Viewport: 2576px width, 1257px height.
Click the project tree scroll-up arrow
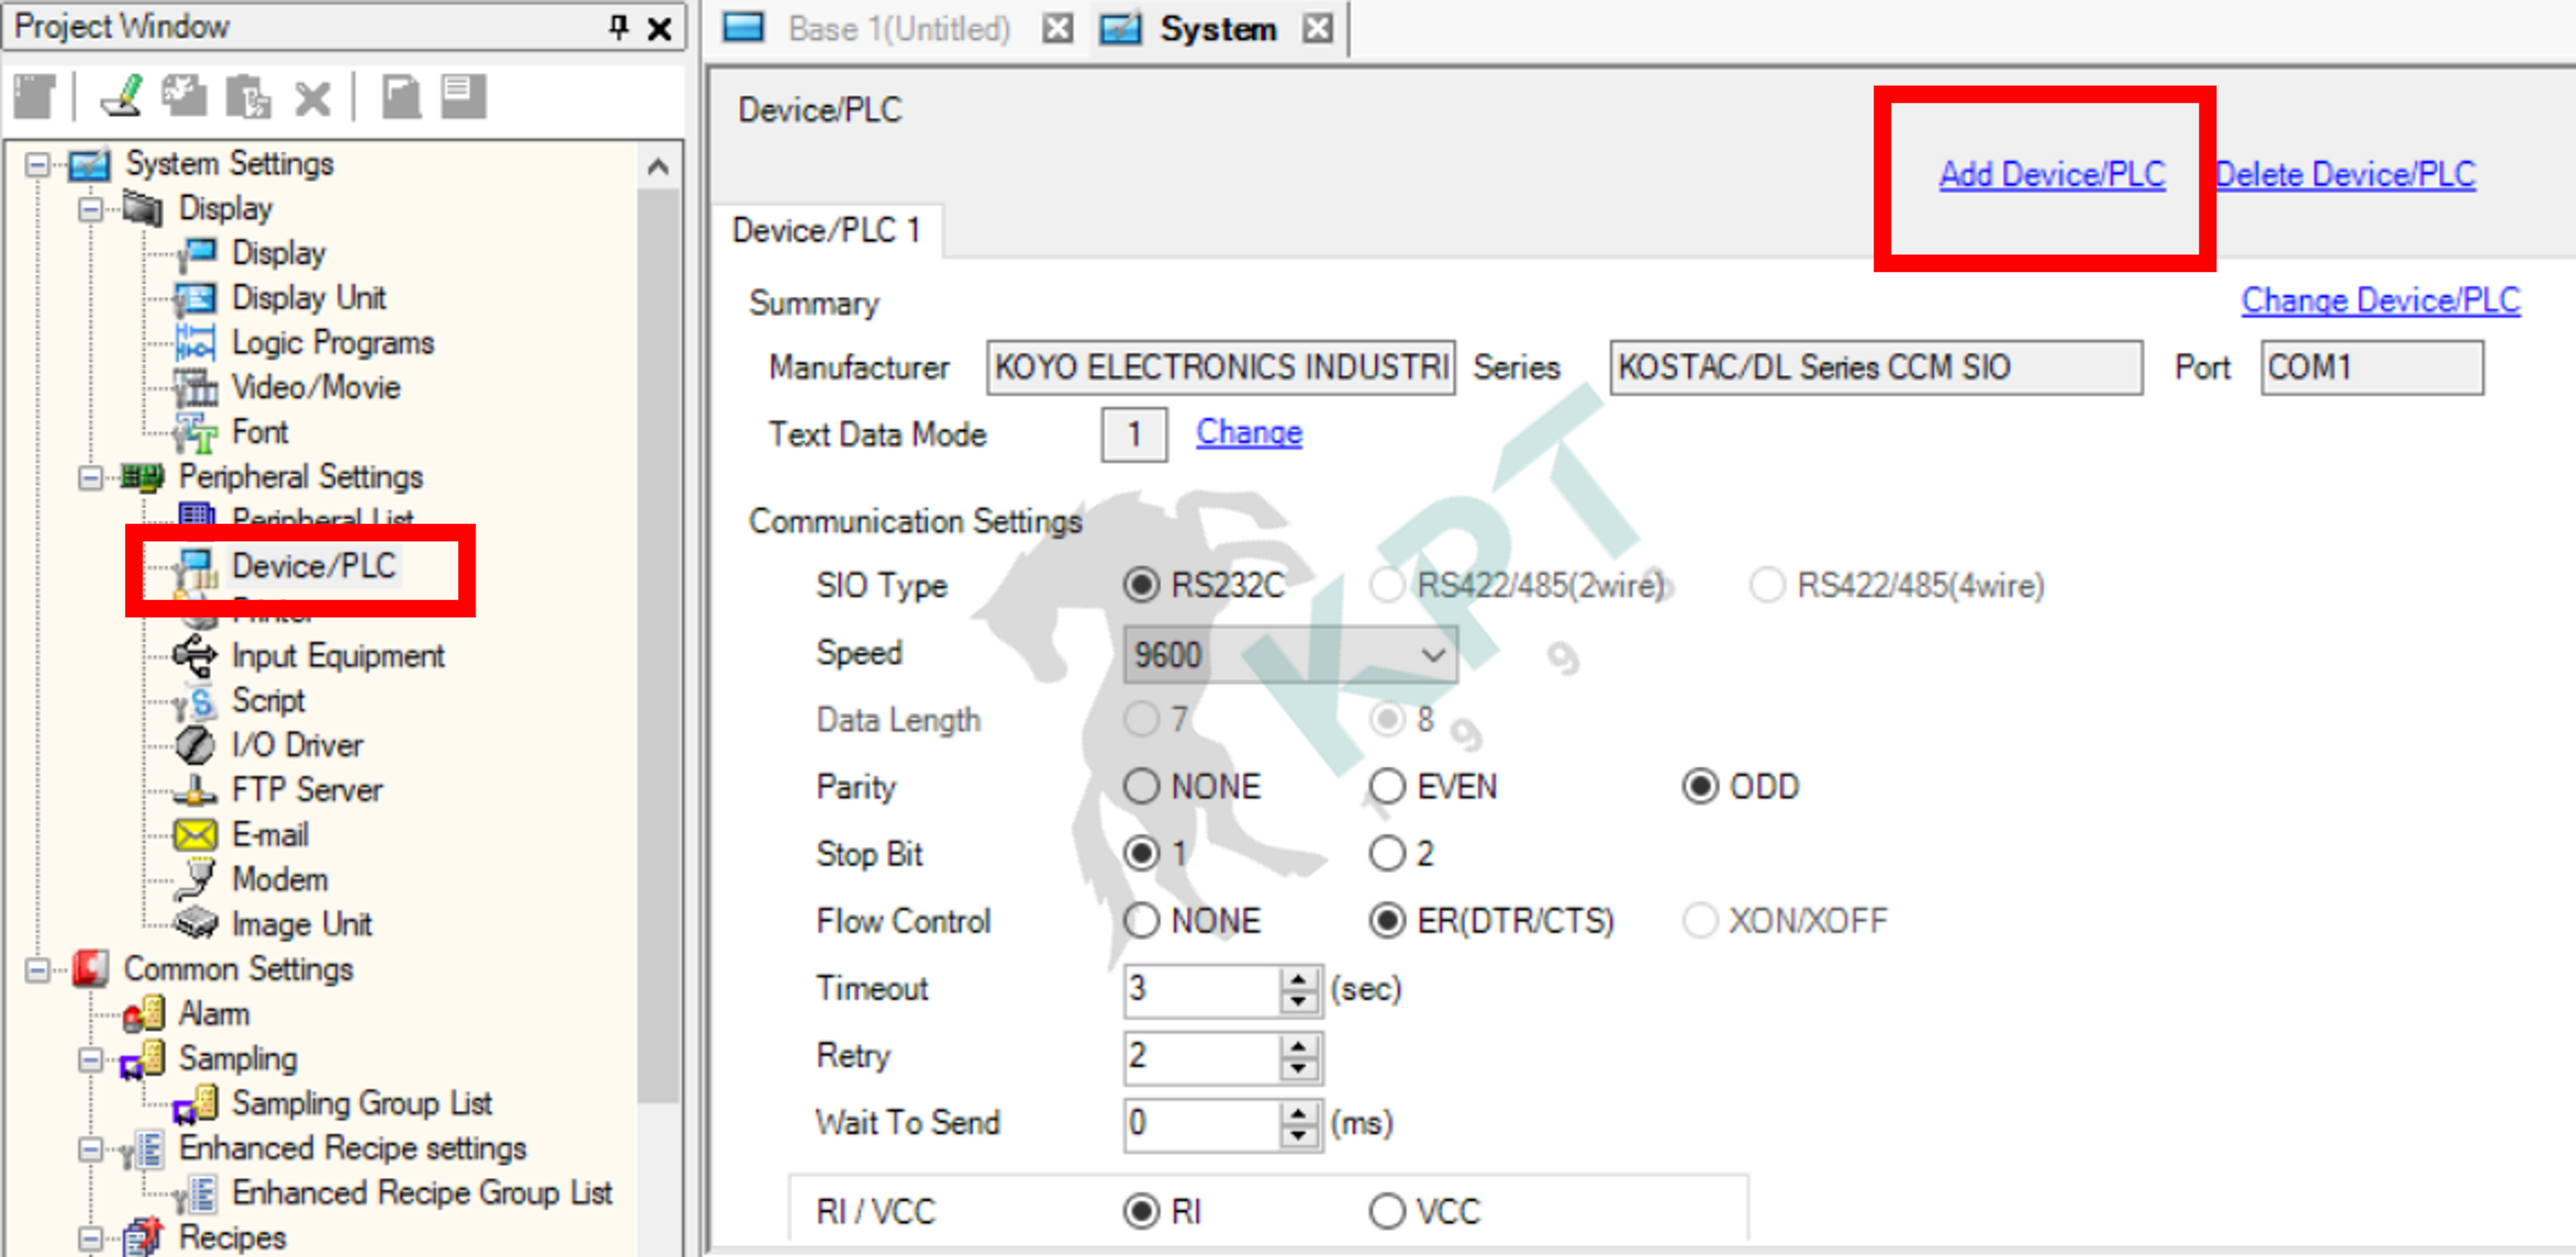point(657,166)
